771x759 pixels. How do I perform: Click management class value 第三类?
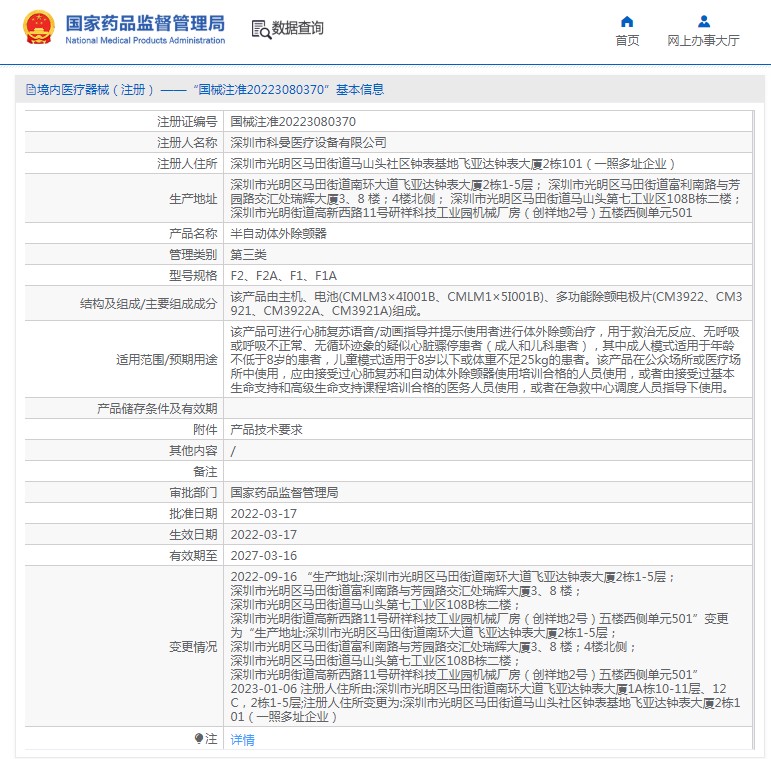[x=248, y=255]
